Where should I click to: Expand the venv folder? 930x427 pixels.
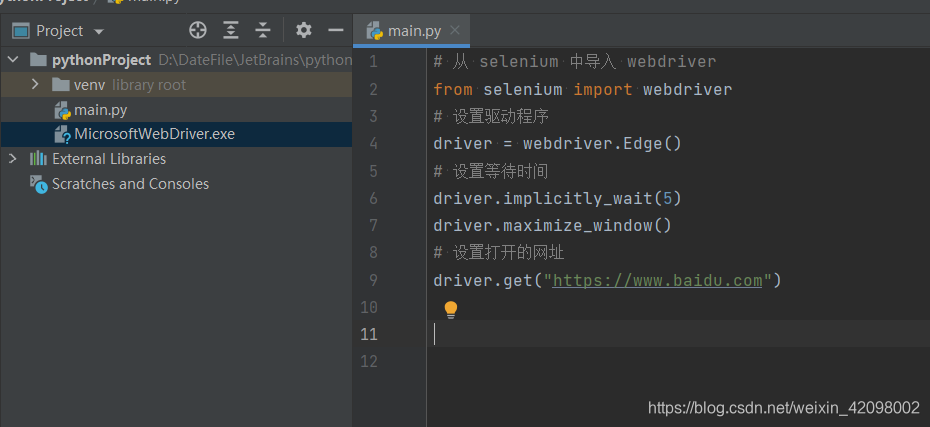tap(35, 85)
